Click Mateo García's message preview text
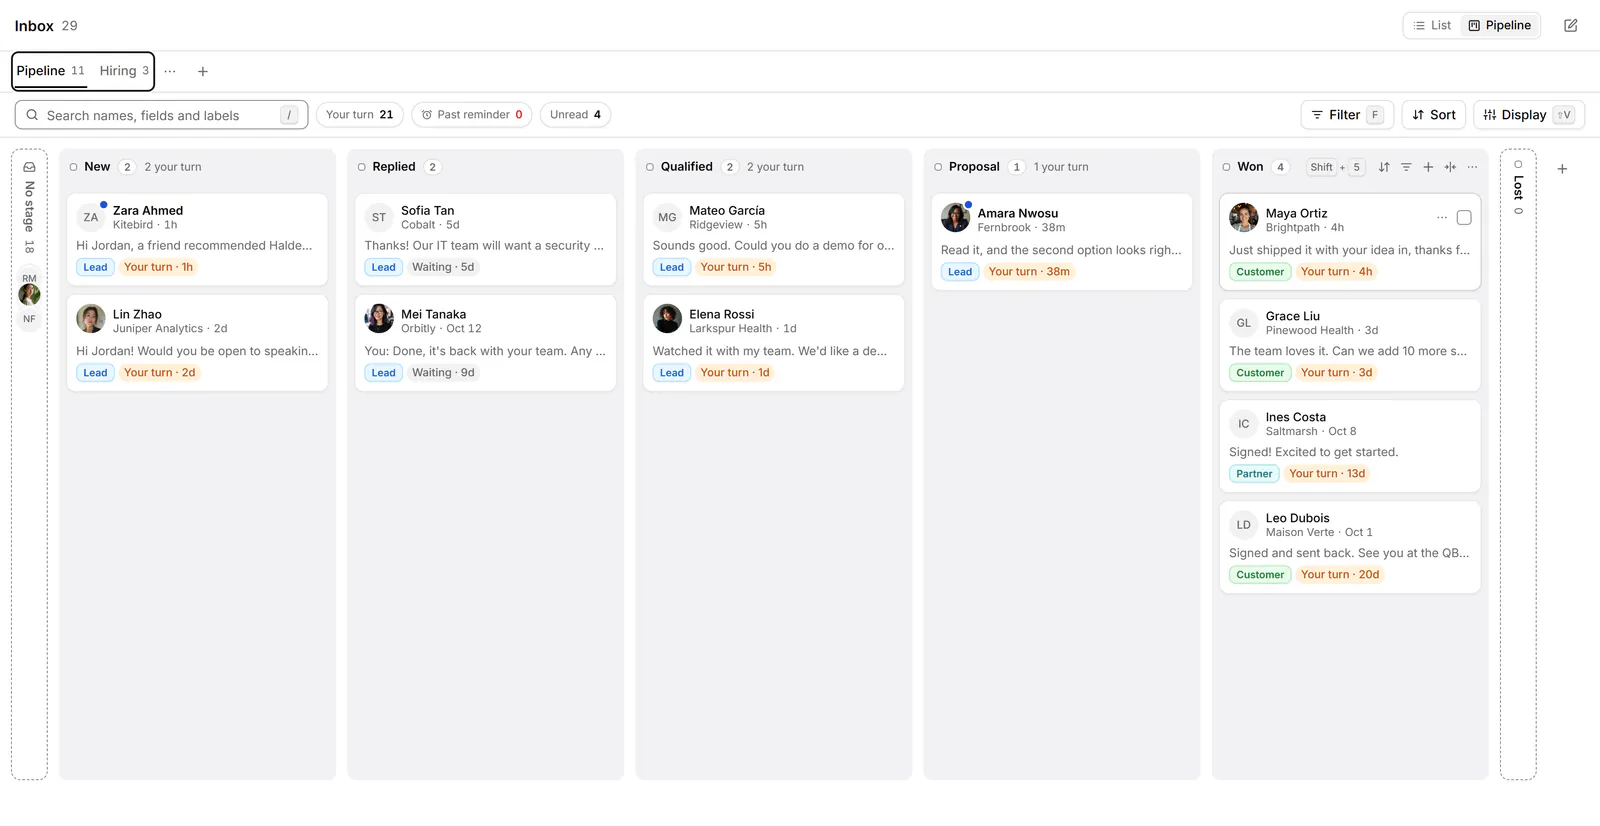Screen dimensions: 1600x826 [773, 246]
